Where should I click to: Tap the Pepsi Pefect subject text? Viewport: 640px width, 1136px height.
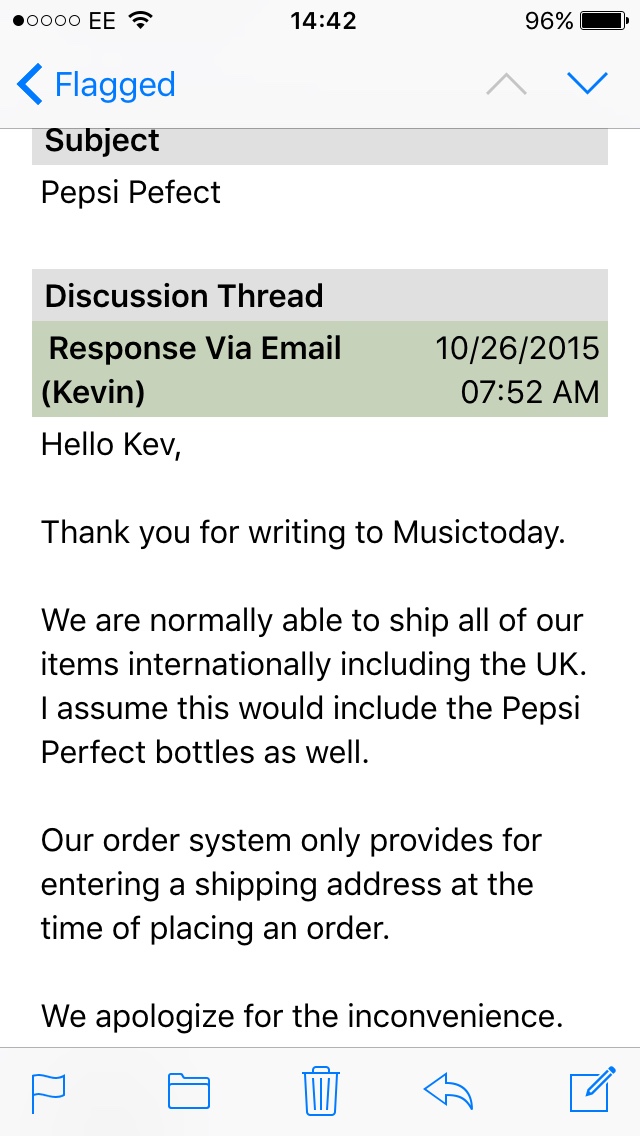pos(130,193)
